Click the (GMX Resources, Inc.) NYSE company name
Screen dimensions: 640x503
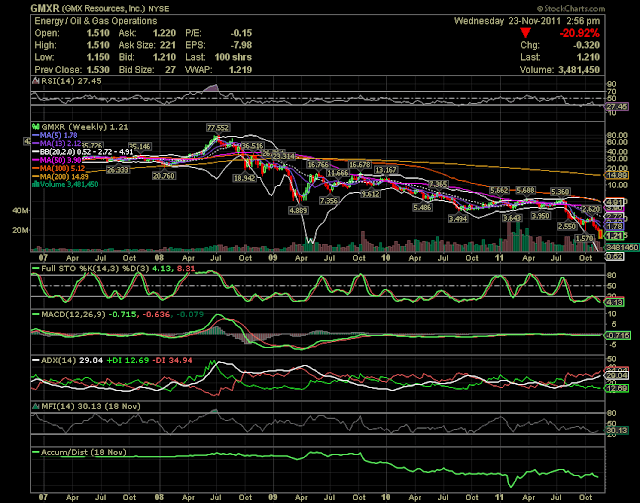[116, 9]
